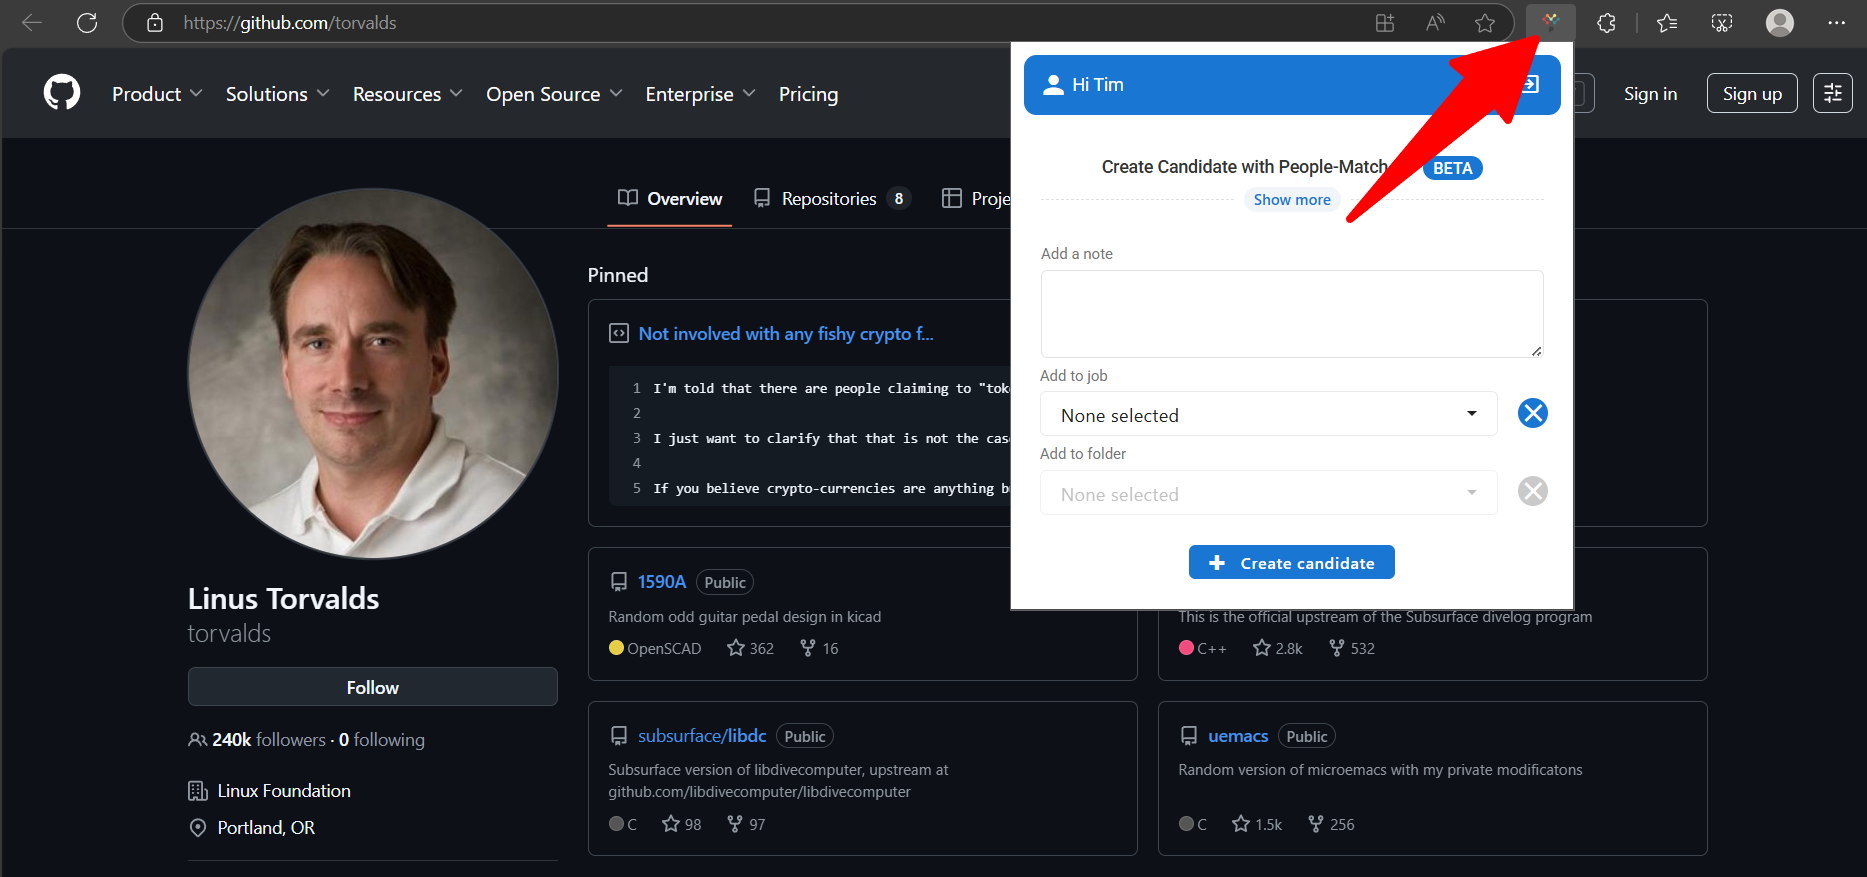Click the 2.8k stars count on Subsurface
Viewport: 1867px width, 877px height.
pyautogui.click(x=1278, y=648)
